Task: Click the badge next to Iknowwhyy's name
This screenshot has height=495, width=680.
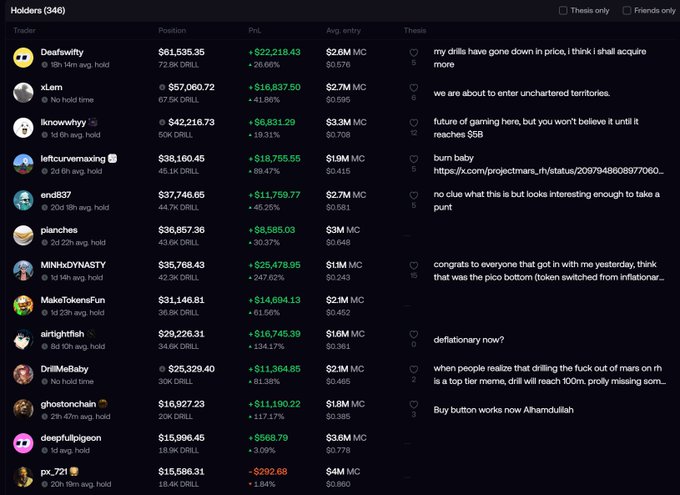Action: pos(93,122)
